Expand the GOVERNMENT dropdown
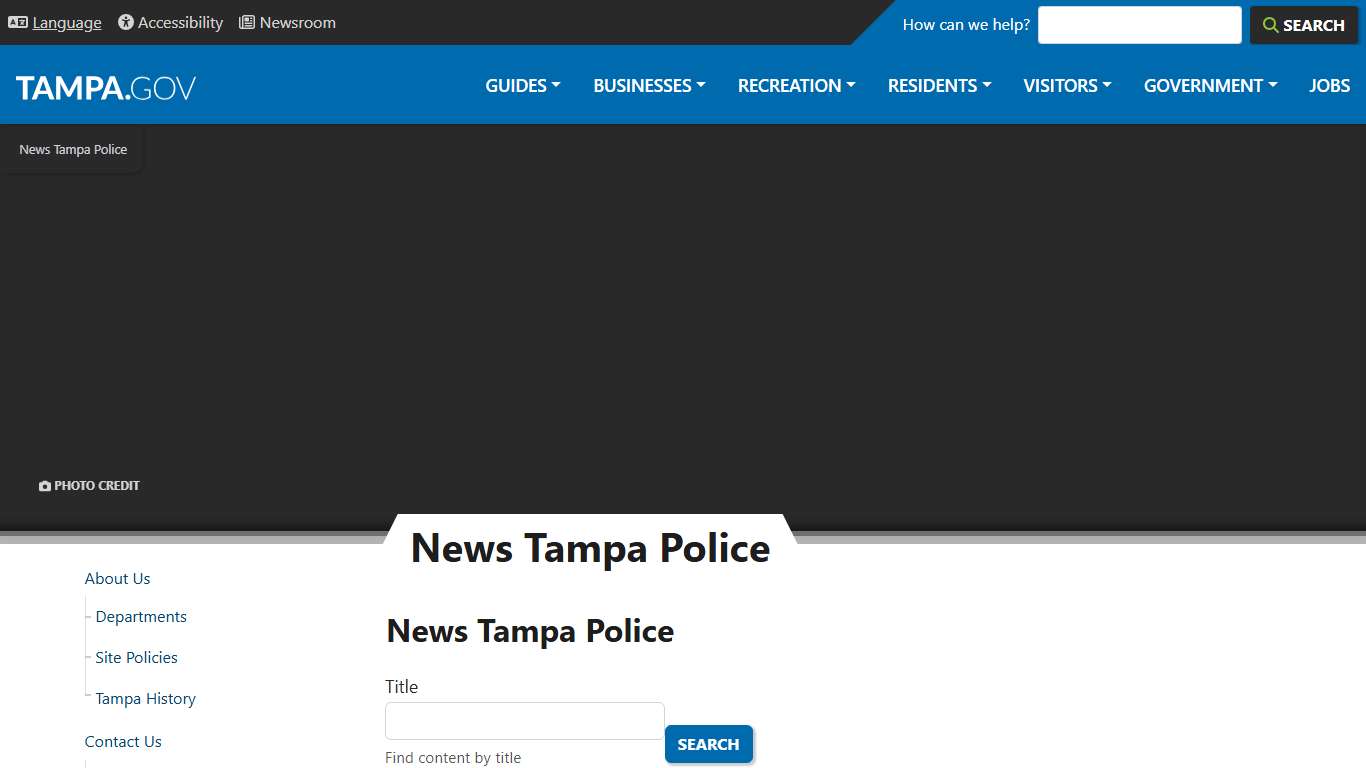This screenshot has height=768, width=1366. coord(1209,85)
